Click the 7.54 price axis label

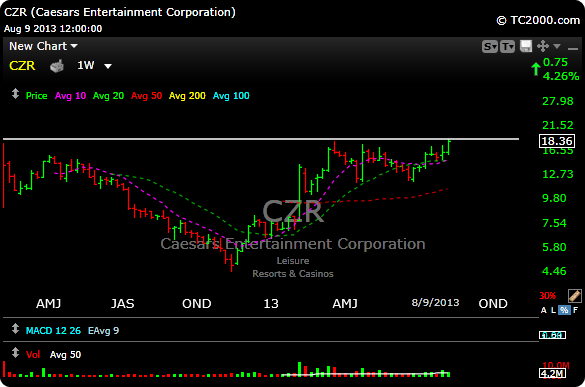point(554,223)
